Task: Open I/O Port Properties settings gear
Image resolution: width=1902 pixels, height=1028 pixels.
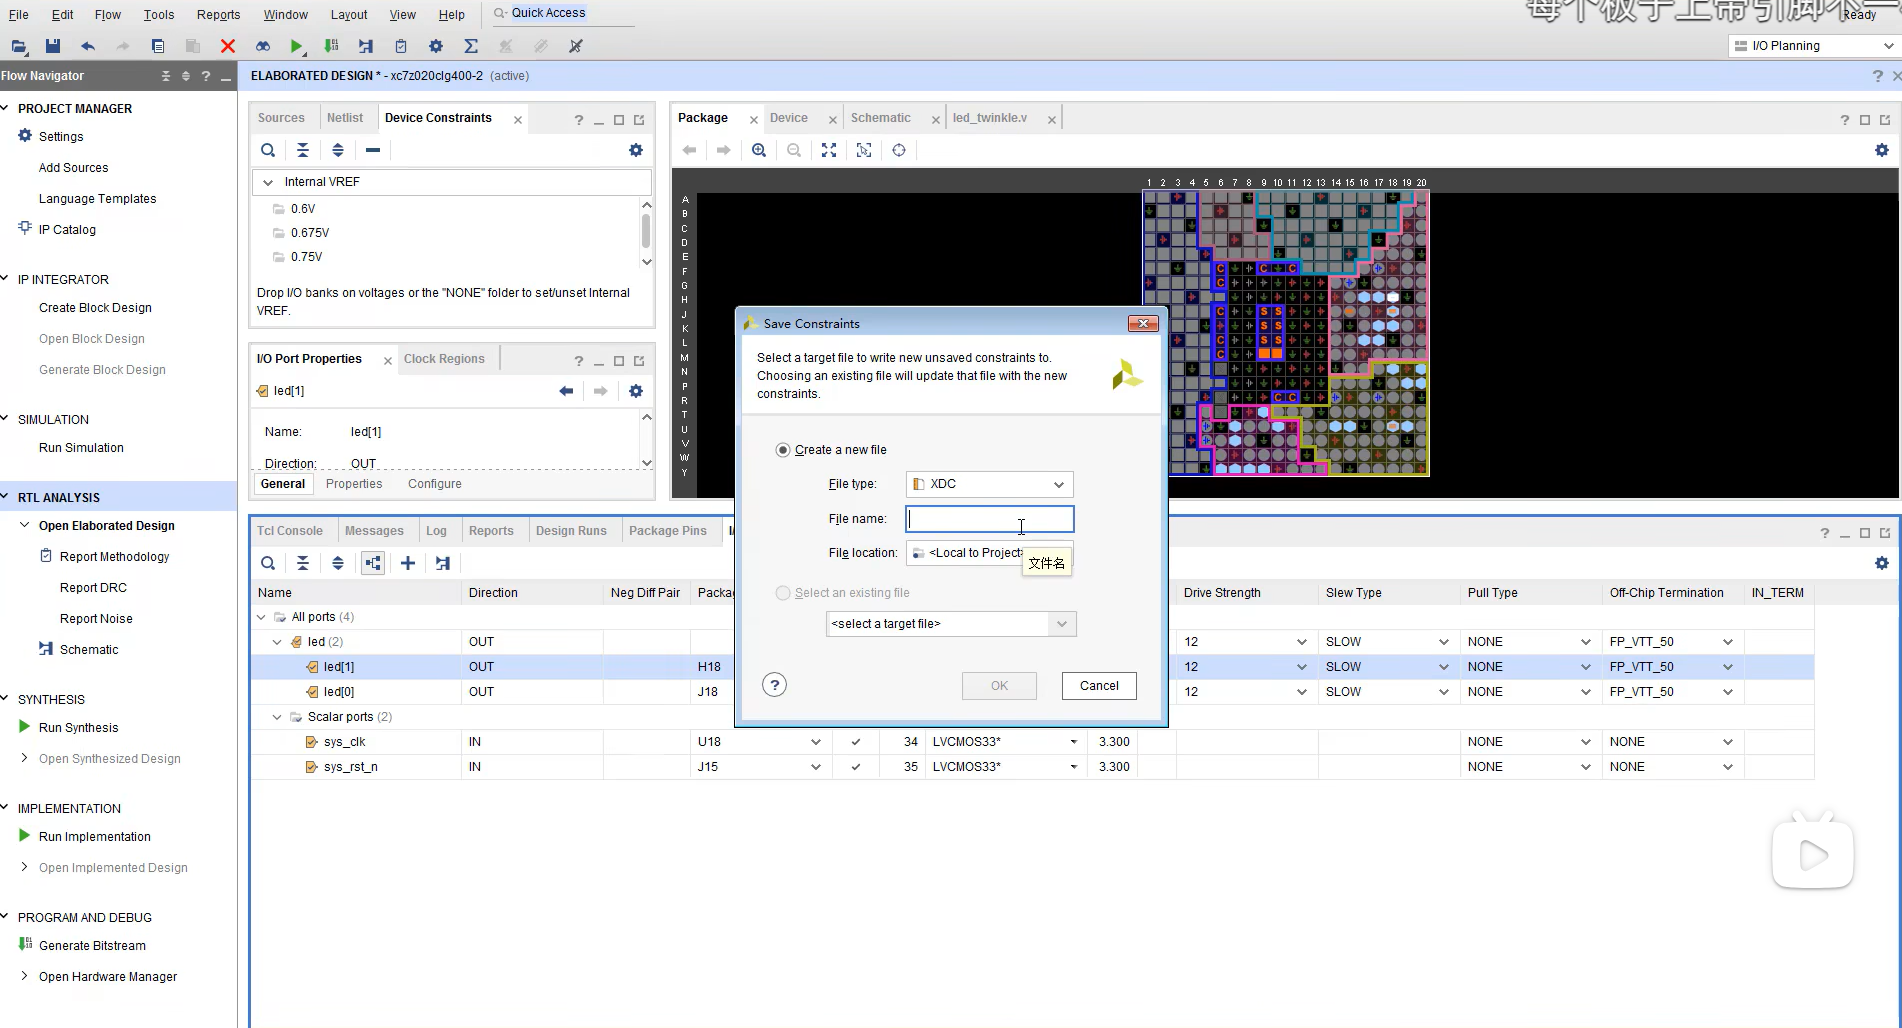Action: tap(636, 391)
